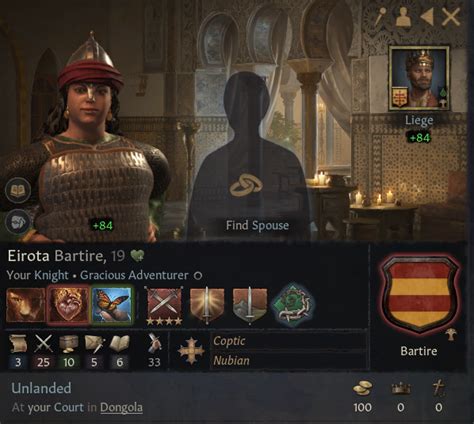Click the crossed swords four-star education trait
Image resolution: width=474 pixels, height=424 pixels.
164,306
